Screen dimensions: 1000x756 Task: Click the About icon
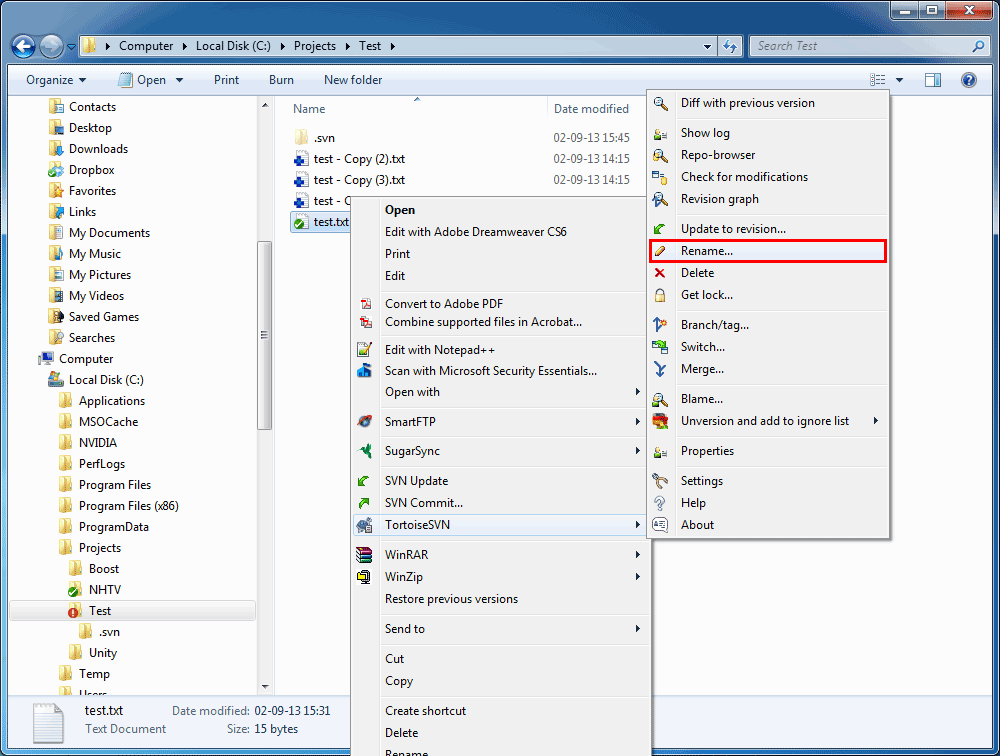point(660,525)
